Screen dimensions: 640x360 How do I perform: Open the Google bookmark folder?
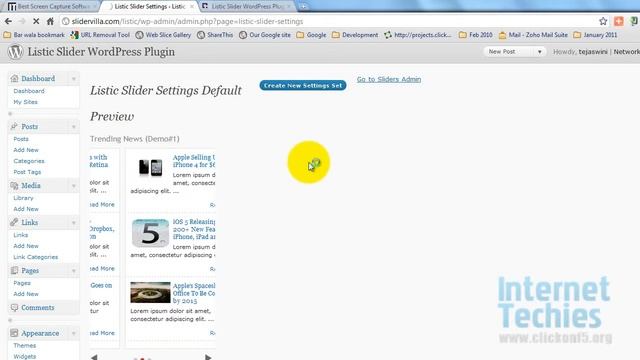click(x=311, y=35)
